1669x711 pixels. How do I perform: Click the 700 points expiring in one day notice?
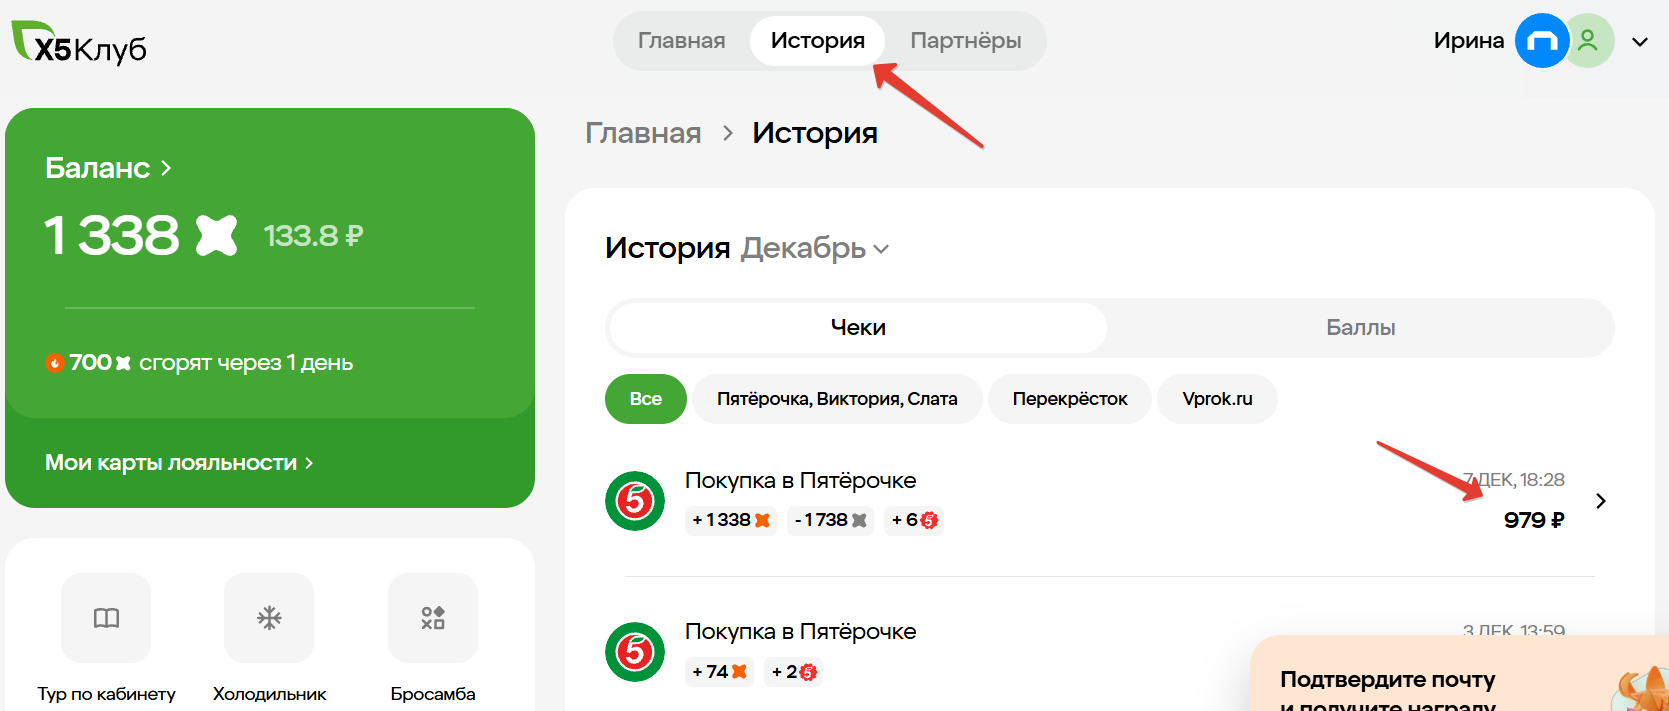coord(199,363)
